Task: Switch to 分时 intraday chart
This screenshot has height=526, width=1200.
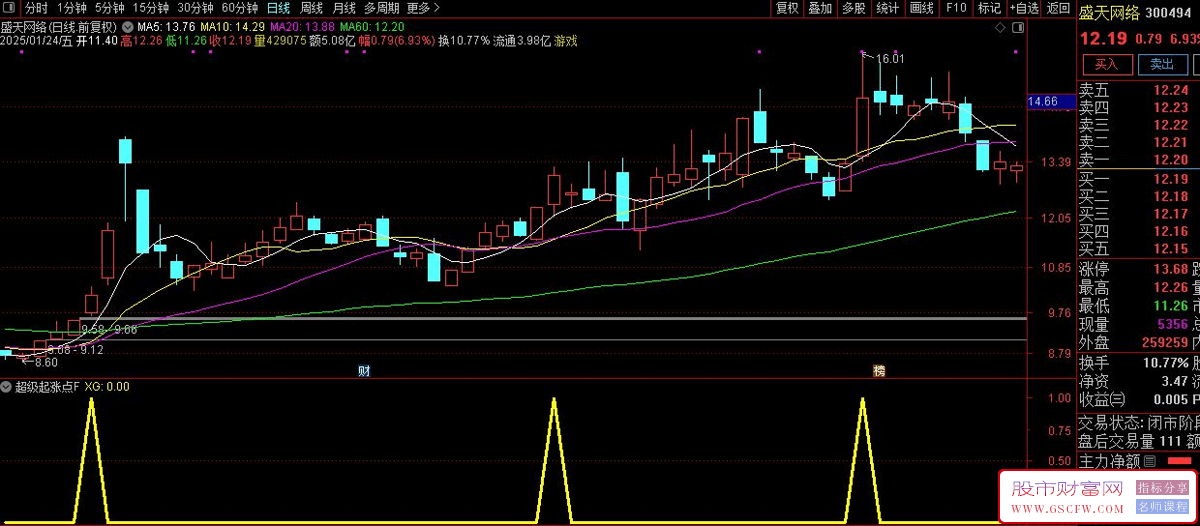Action: coord(36,8)
